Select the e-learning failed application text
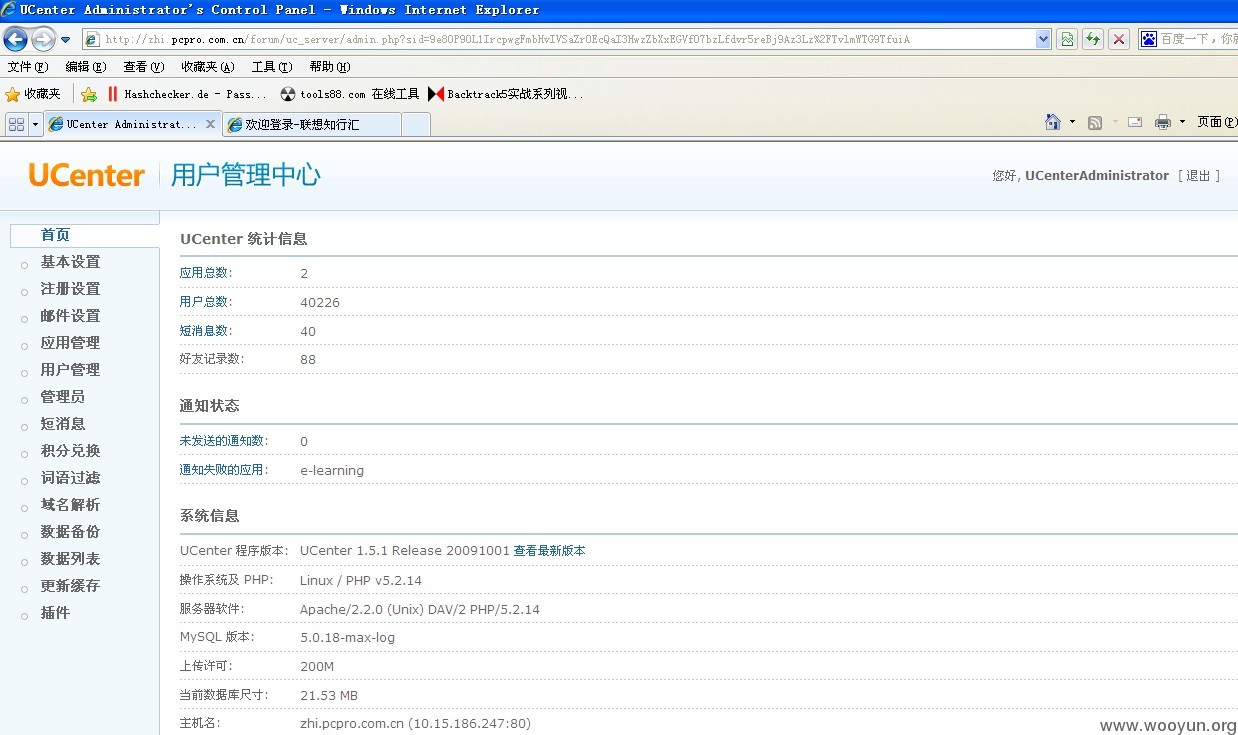Viewport: 1238px width, 735px height. point(332,470)
